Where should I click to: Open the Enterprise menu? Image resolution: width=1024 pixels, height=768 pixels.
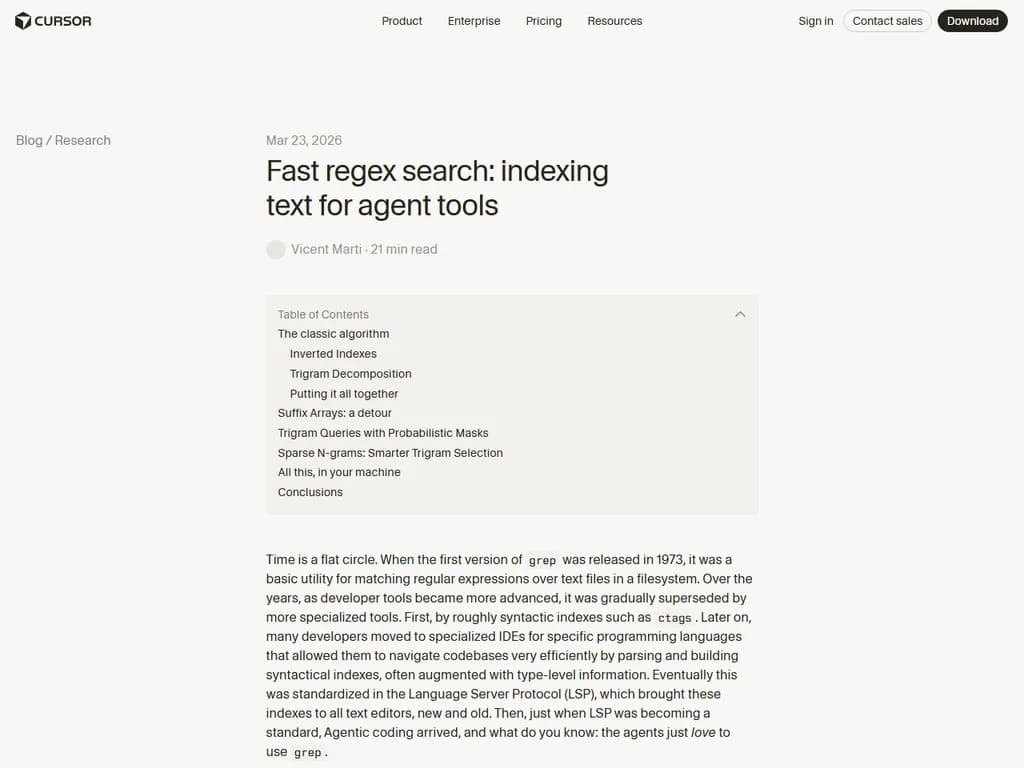pyautogui.click(x=474, y=21)
